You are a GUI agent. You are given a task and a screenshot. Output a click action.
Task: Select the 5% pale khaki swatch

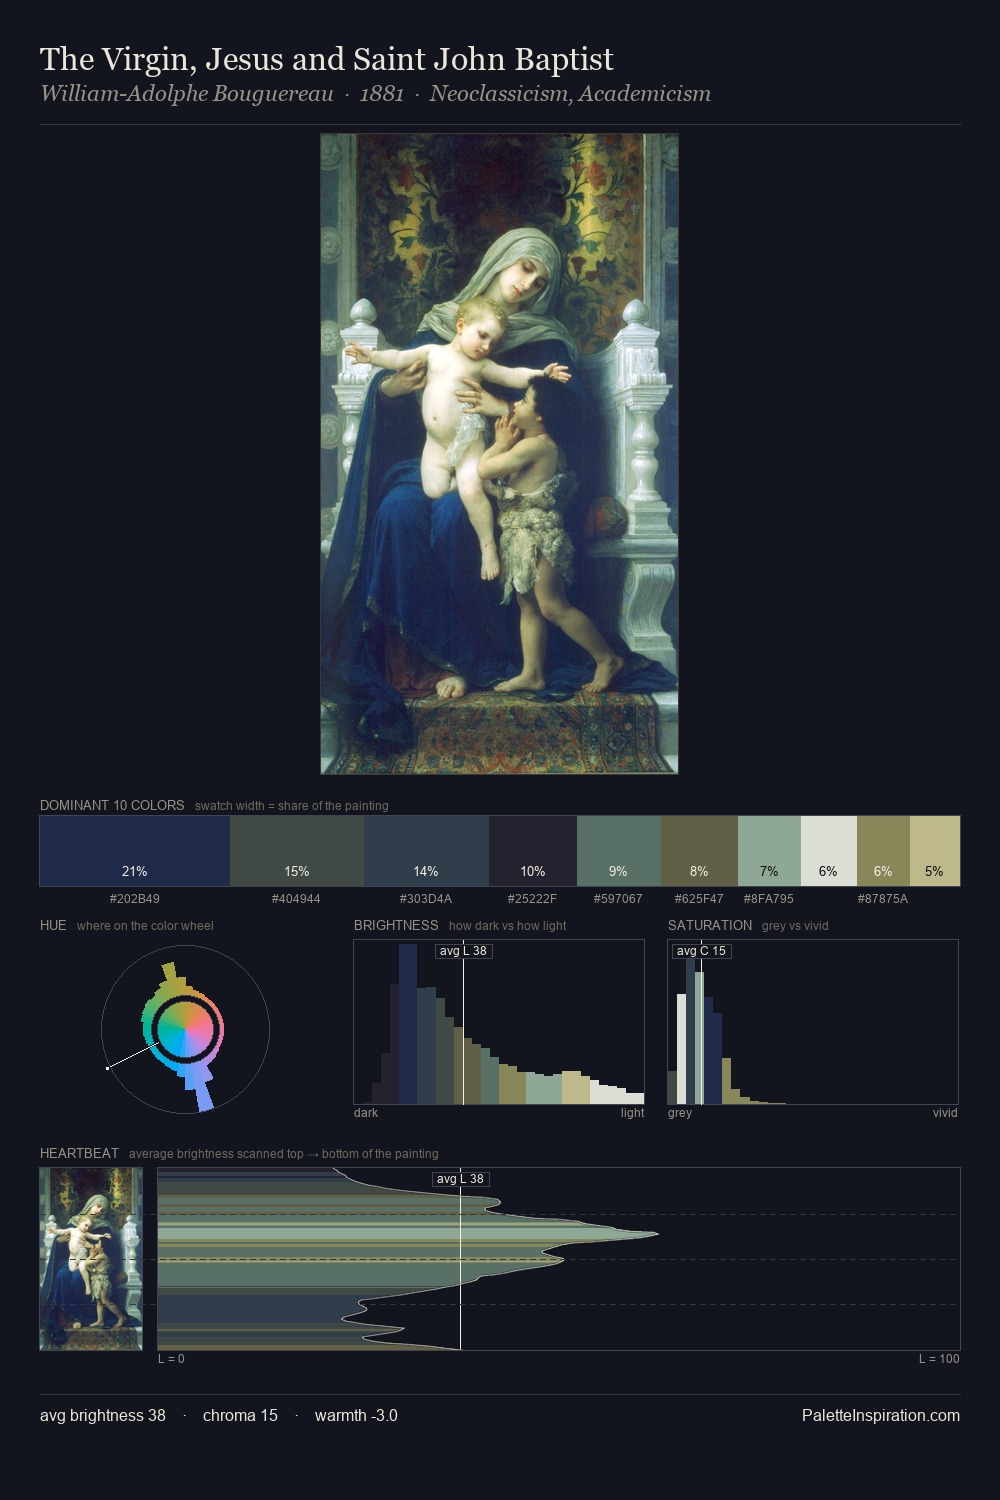(x=935, y=851)
